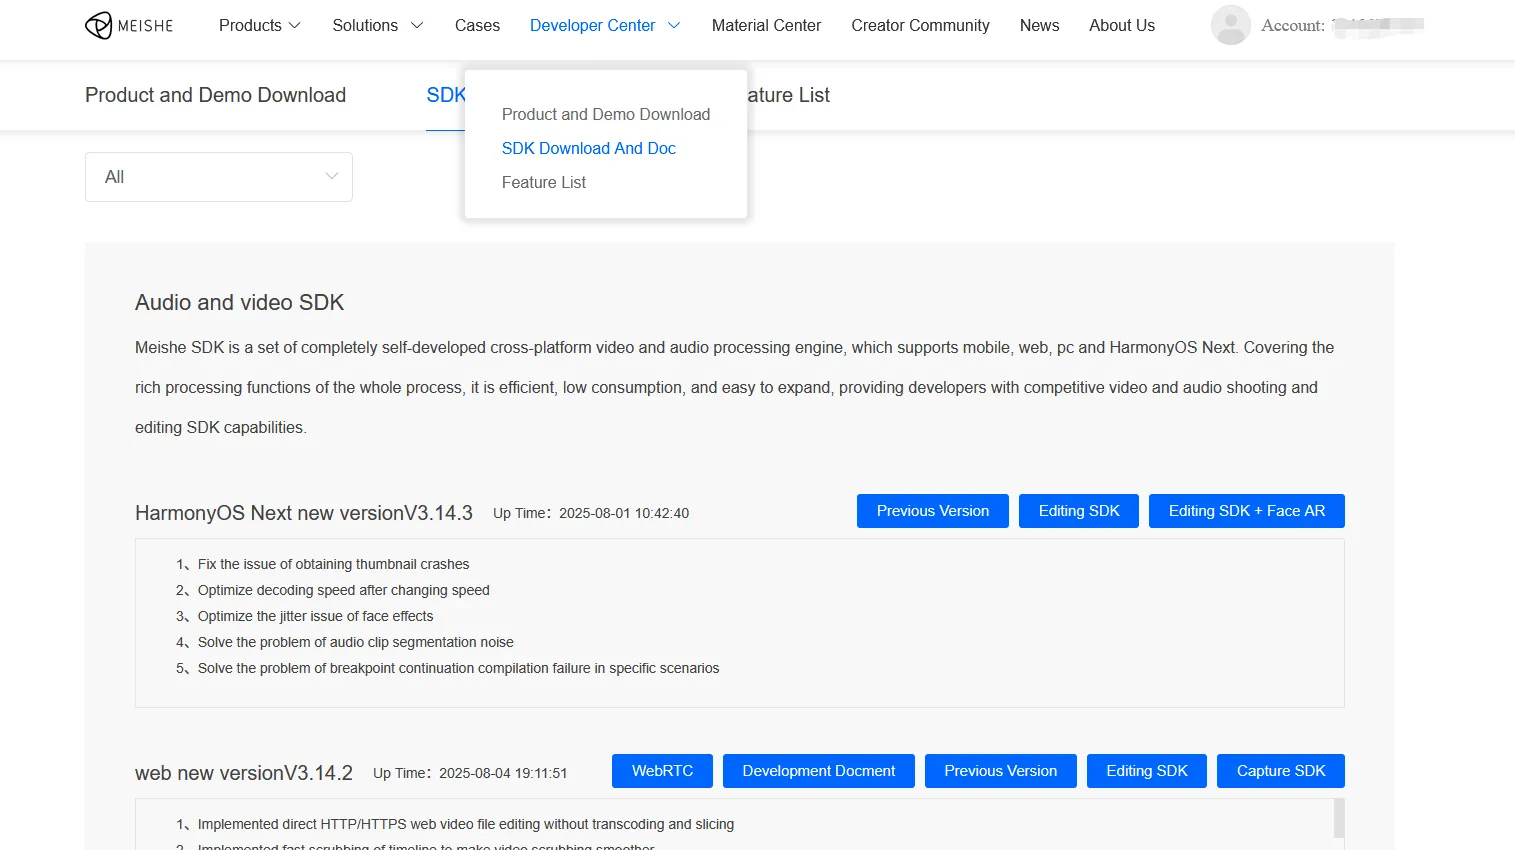Open the web Development Docment button
The image size is (1515, 850).
[x=818, y=771]
